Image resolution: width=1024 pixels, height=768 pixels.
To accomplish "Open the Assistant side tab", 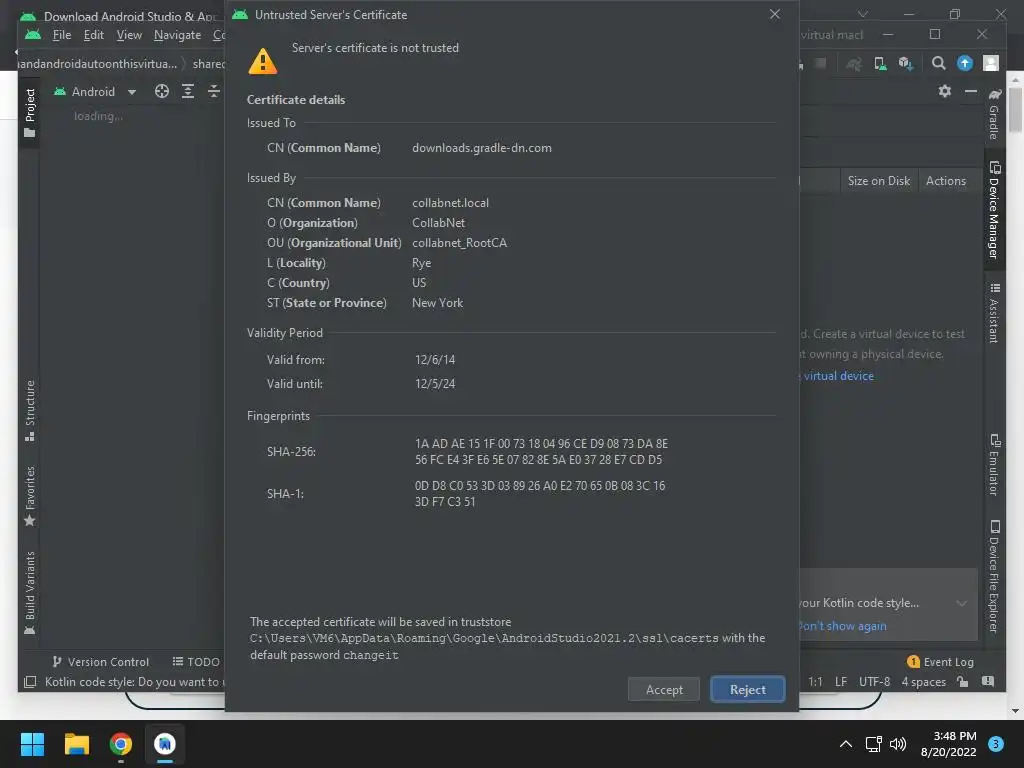I will click(994, 313).
